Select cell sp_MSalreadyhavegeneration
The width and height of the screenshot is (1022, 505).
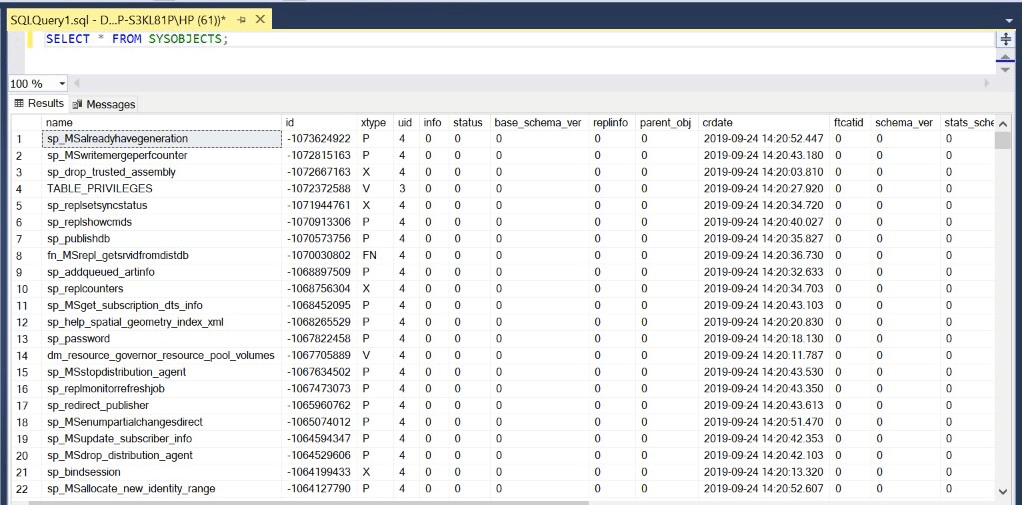pyautogui.click(x=162, y=139)
